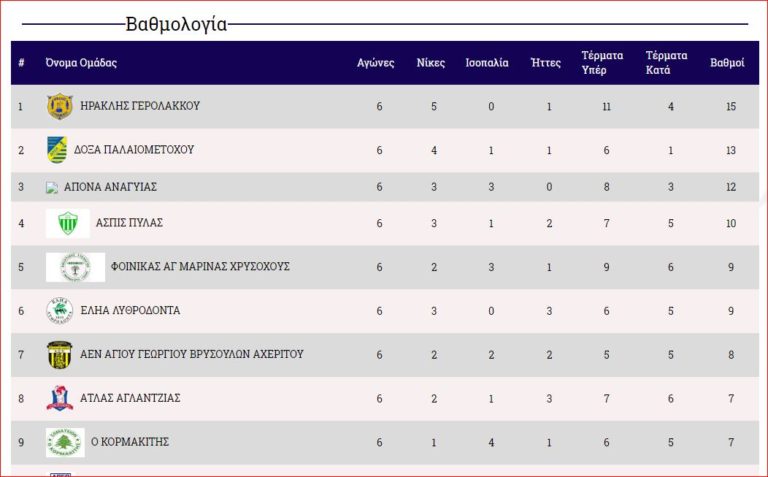Click the broken image icon beside ΑΠΟΝΑ ΑΝΑΓΥΙΑΣ
768x477 pixels.
pos(52,187)
